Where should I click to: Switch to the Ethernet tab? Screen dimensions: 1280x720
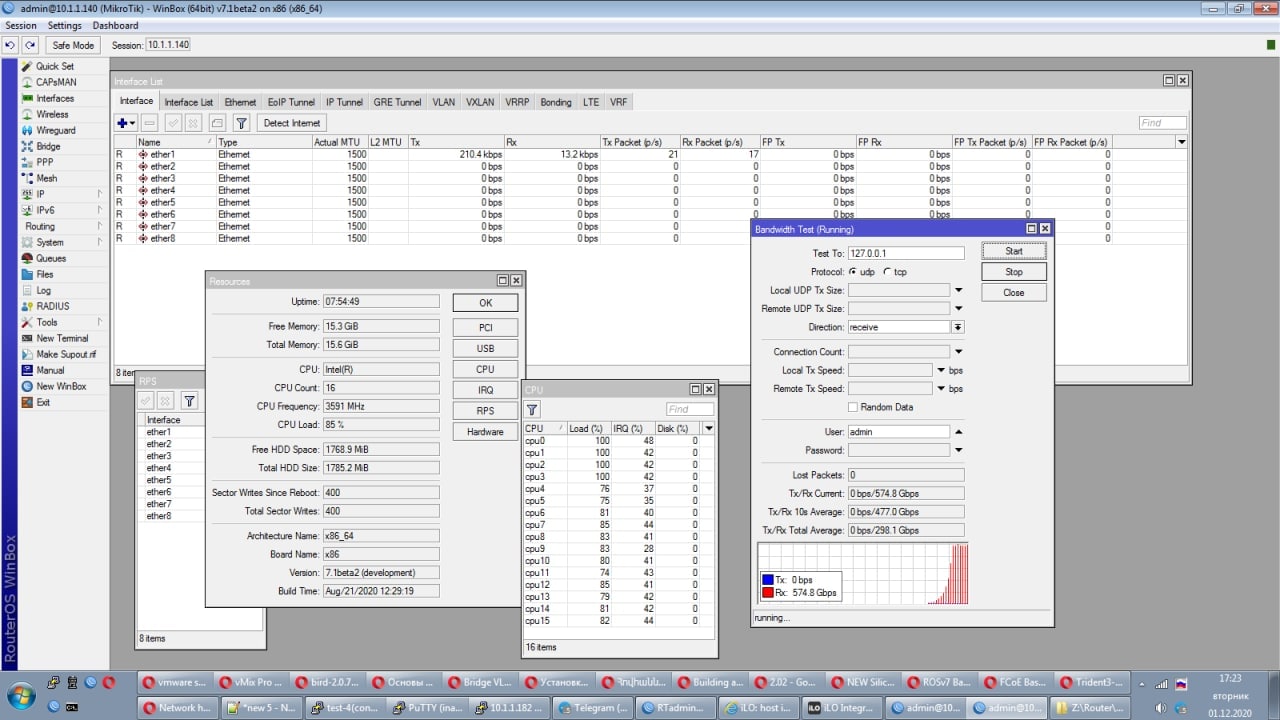pyautogui.click(x=240, y=102)
